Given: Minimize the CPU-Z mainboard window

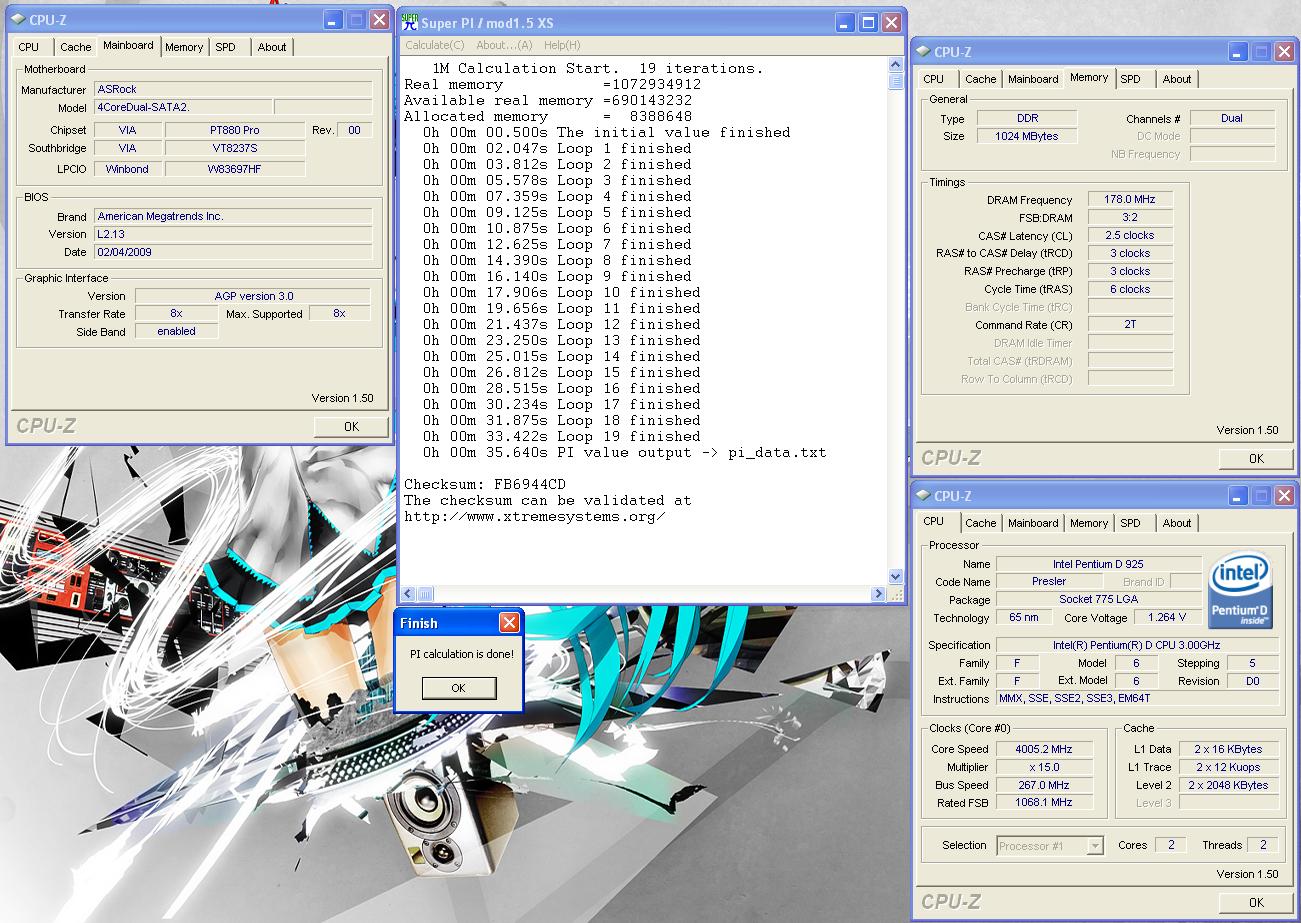Looking at the screenshot, I should pos(332,19).
